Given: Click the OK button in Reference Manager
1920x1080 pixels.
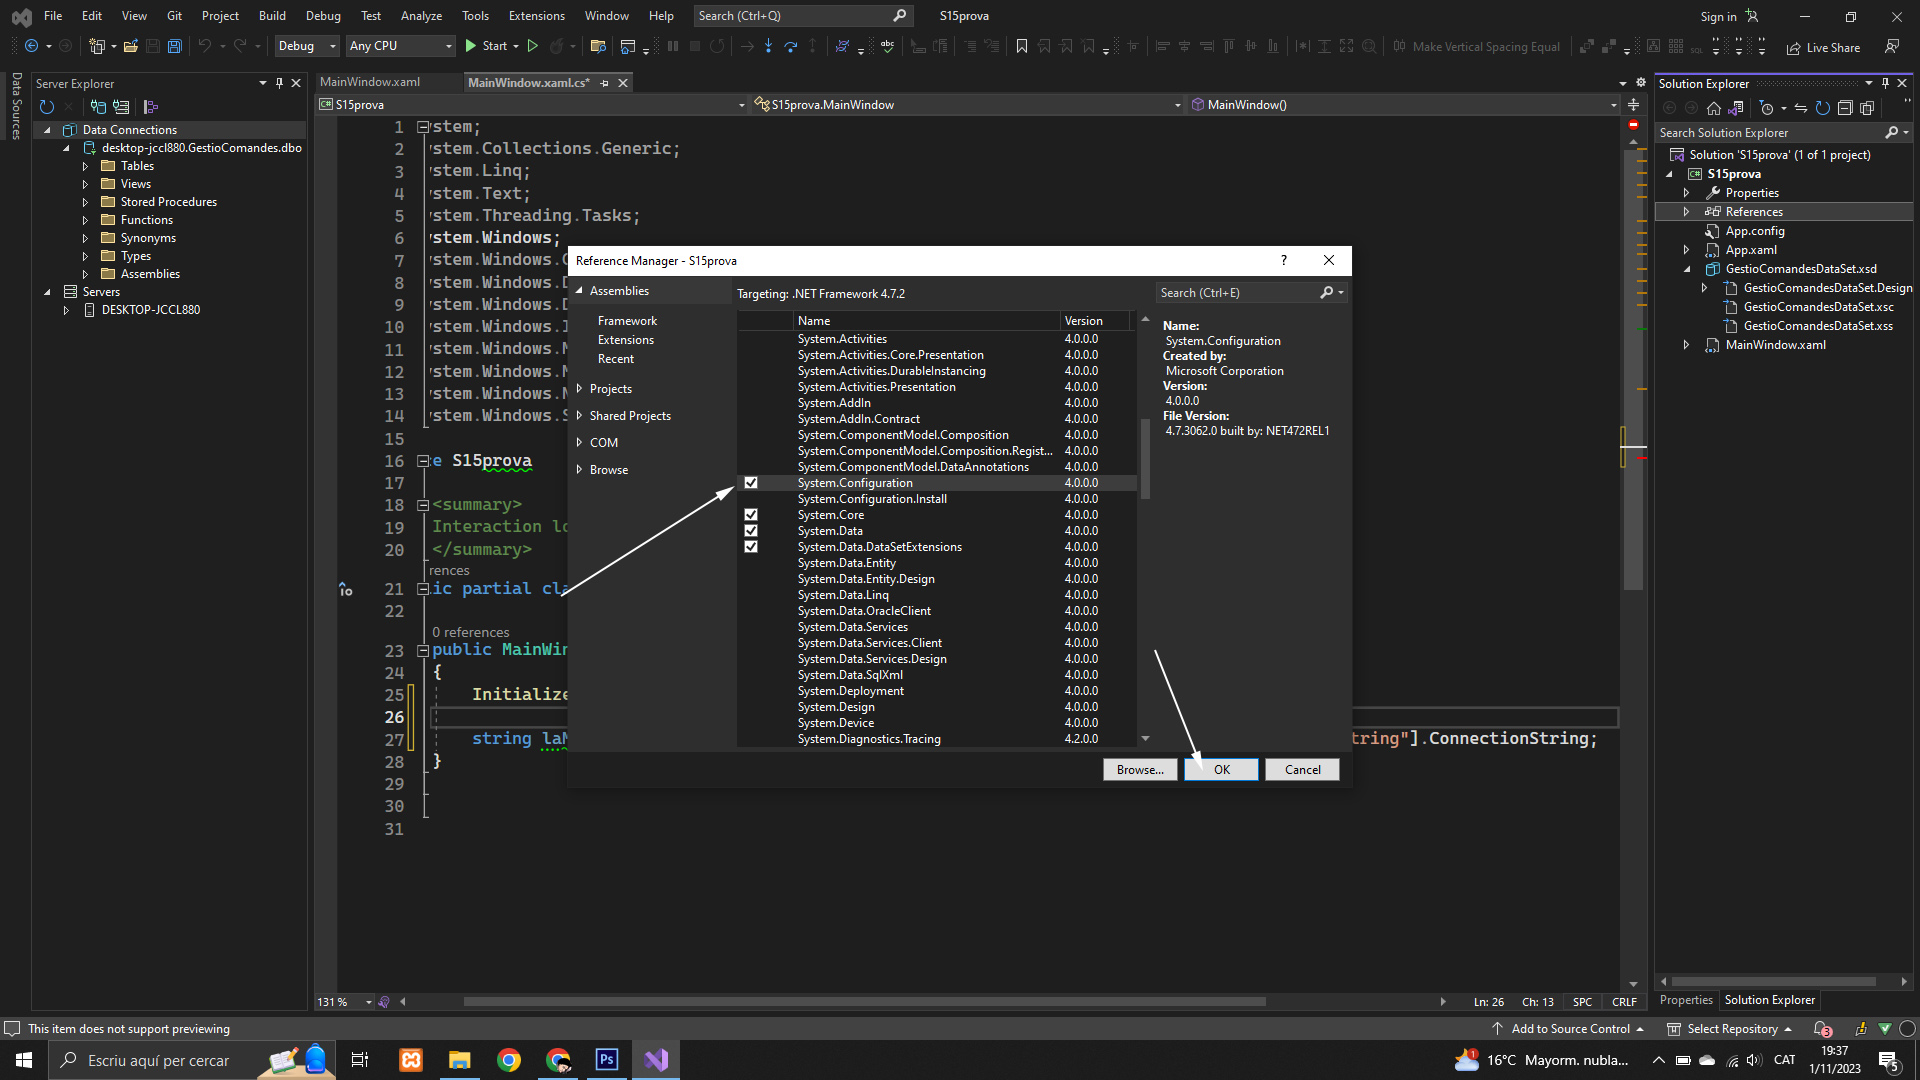Looking at the screenshot, I should [1221, 769].
